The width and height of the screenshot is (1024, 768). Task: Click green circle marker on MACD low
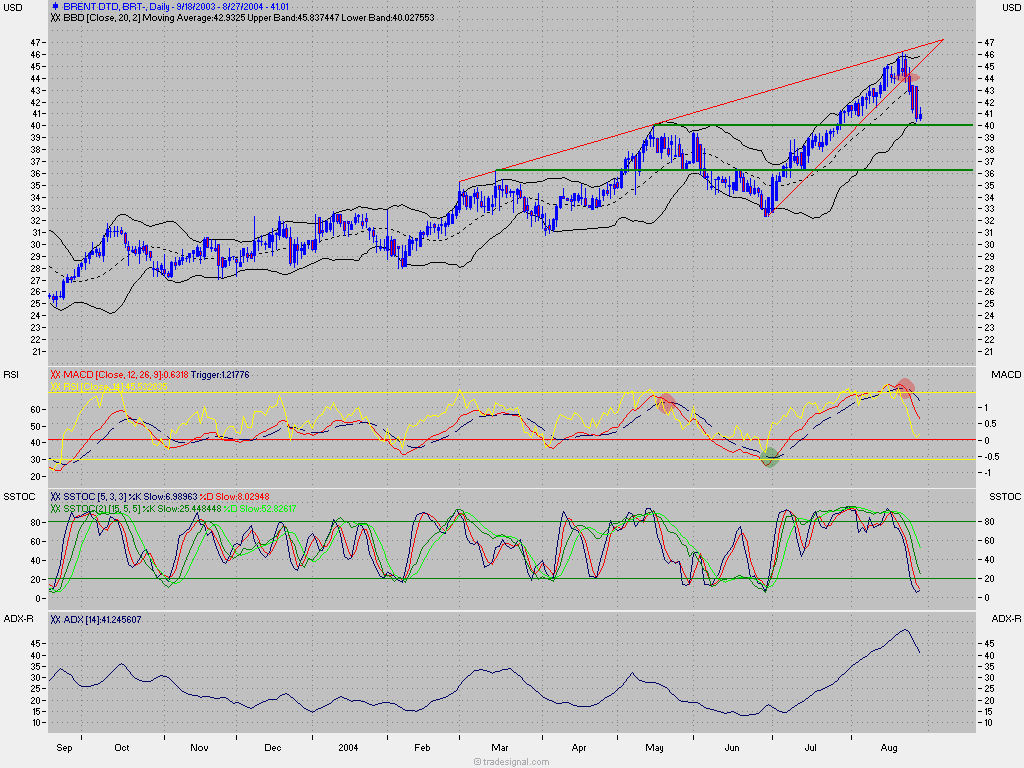click(769, 458)
